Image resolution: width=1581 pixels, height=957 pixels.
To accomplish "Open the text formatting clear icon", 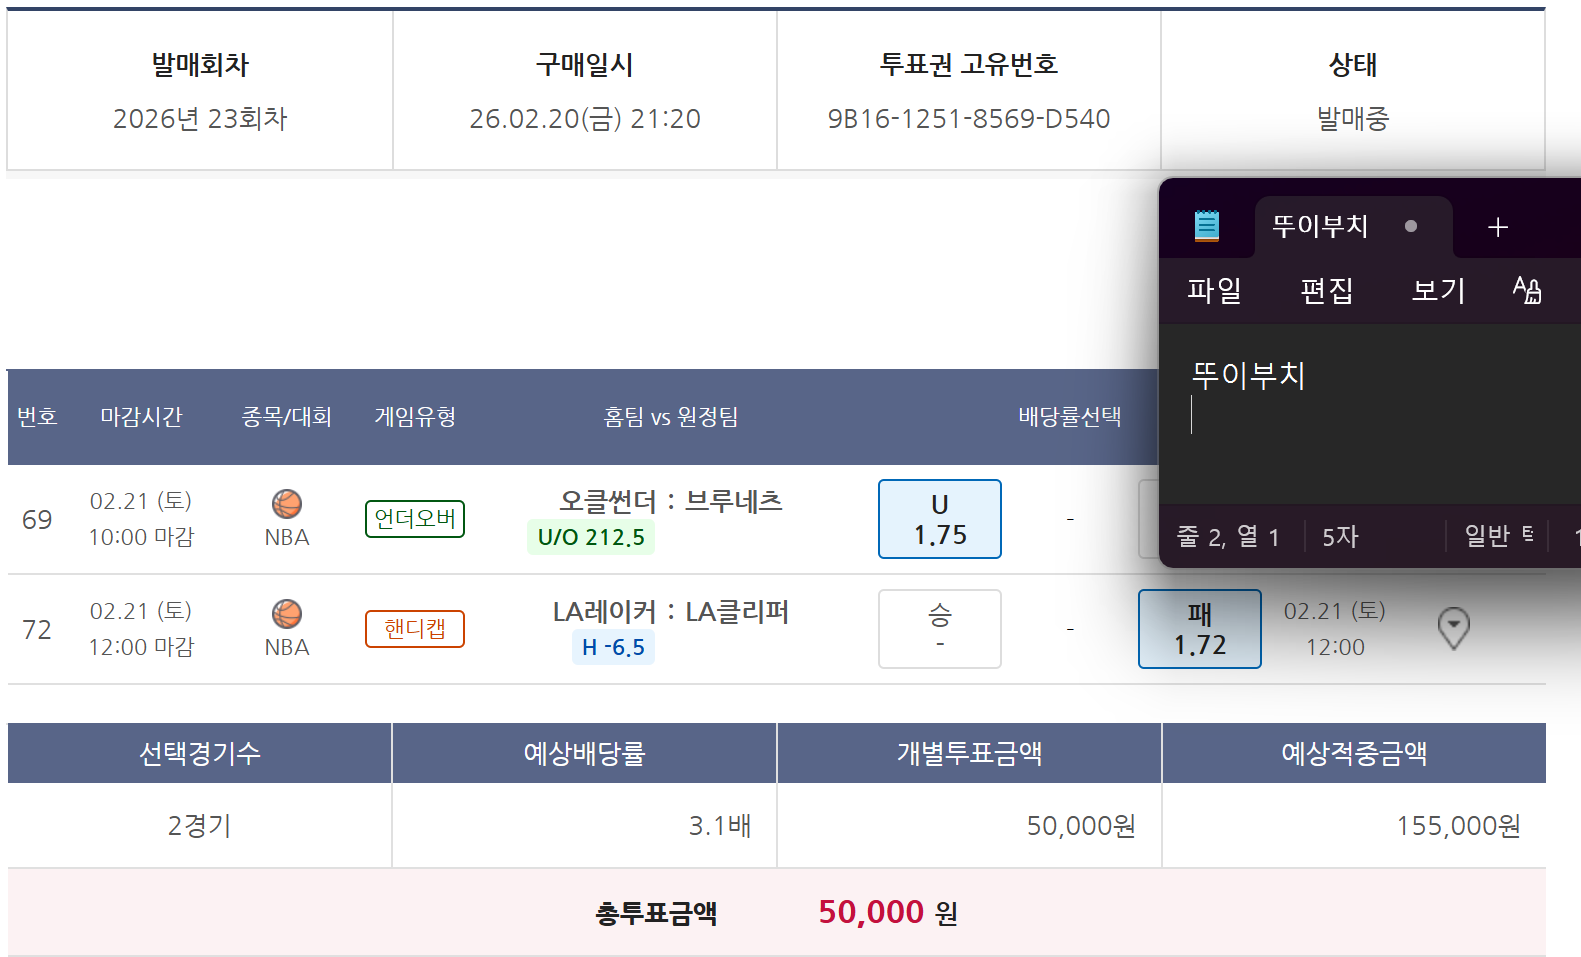I will (1527, 290).
